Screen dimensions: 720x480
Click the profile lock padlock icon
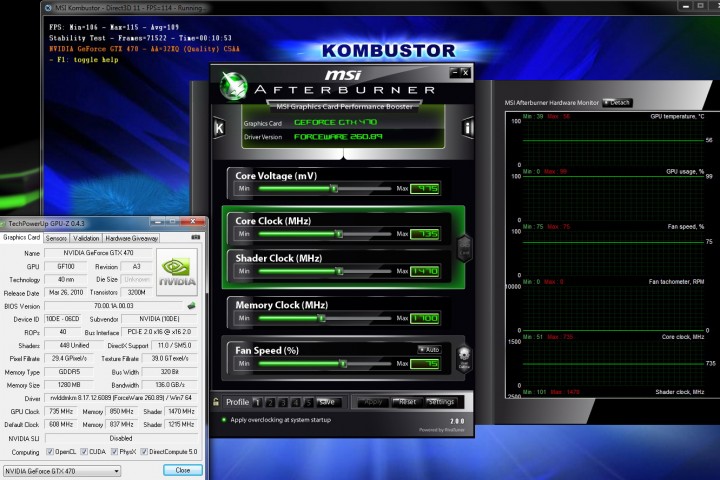[216, 402]
